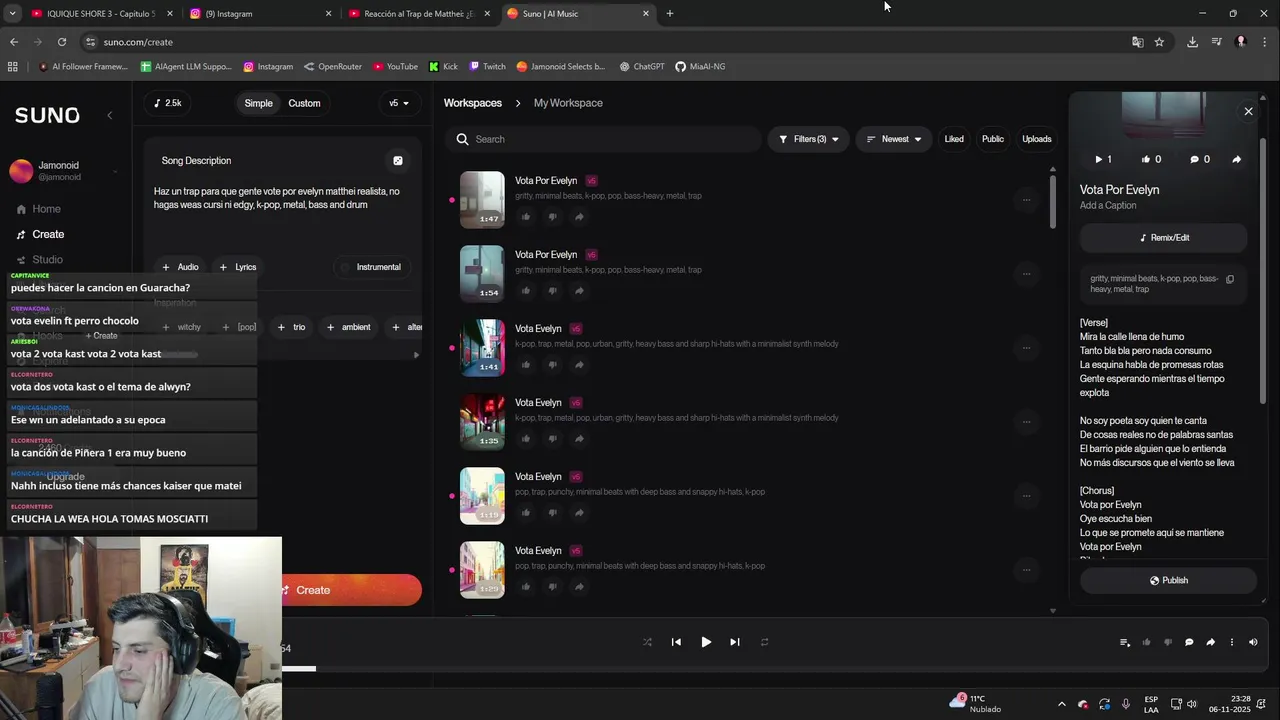Play the current song in player bar
This screenshot has width=1280, height=720.
coord(706,642)
